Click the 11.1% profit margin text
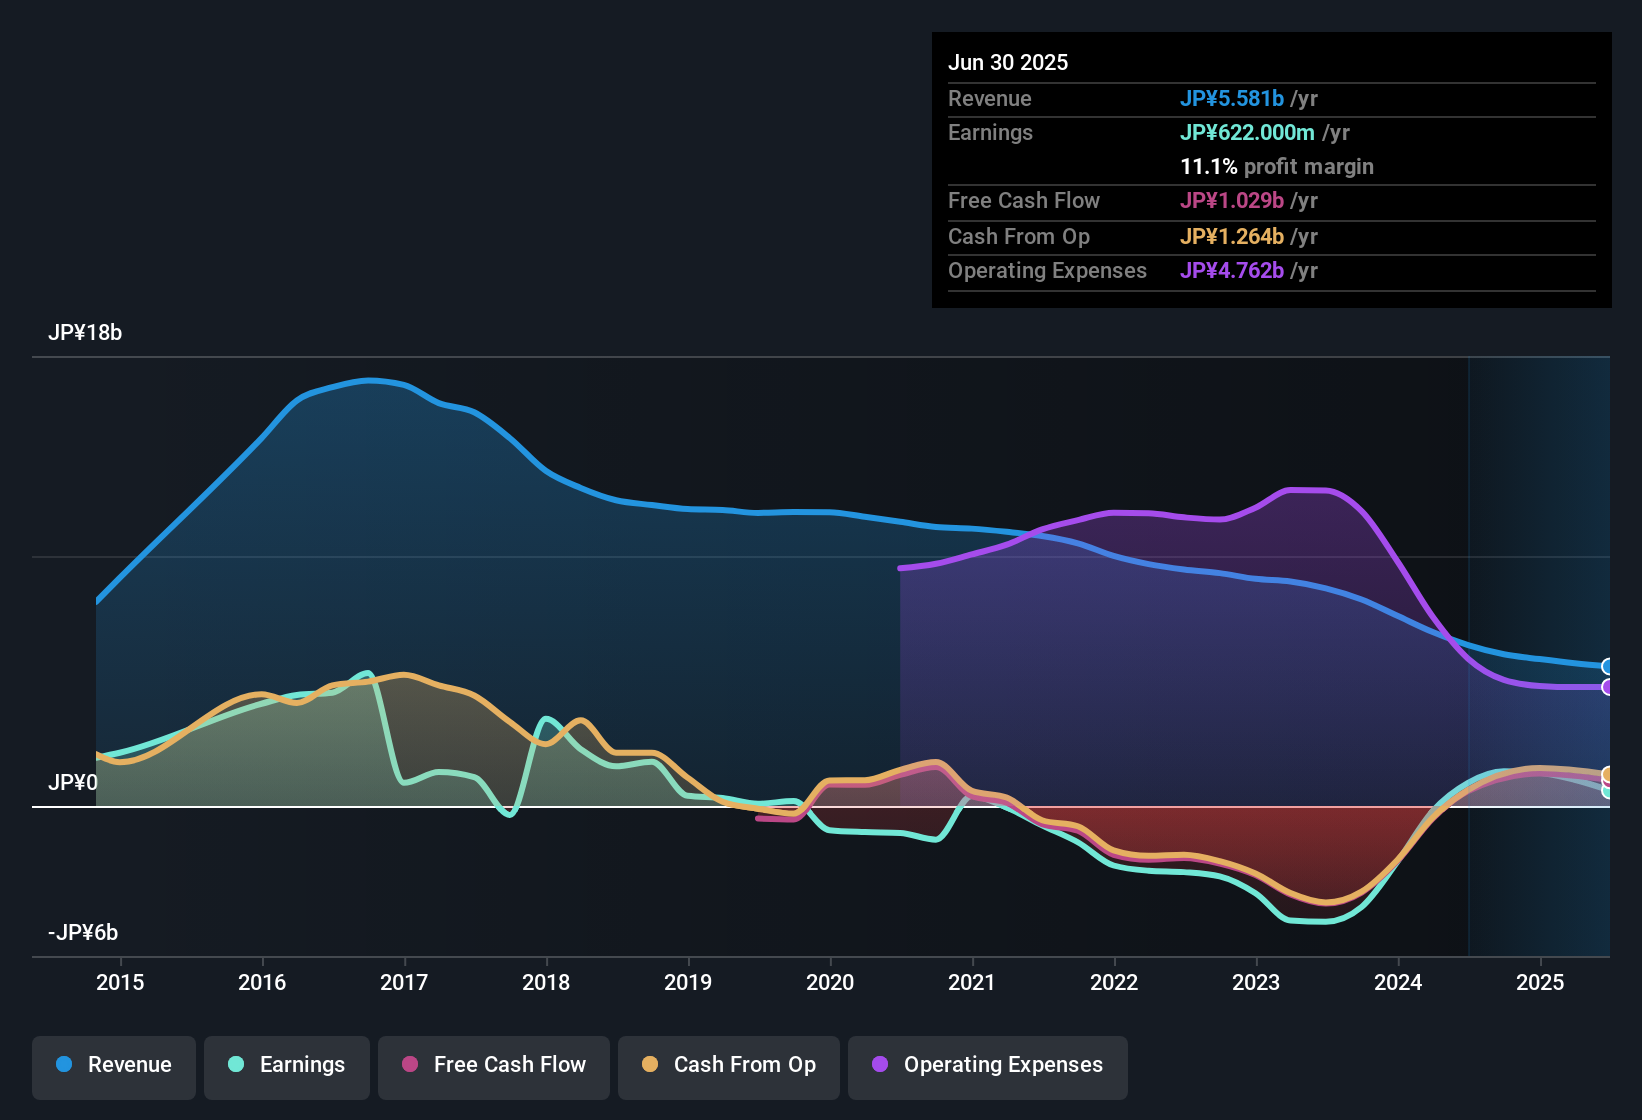 (x=1277, y=167)
